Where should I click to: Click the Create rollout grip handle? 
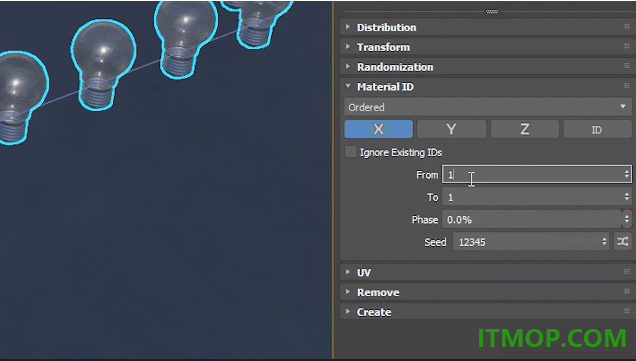pyautogui.click(x=627, y=311)
